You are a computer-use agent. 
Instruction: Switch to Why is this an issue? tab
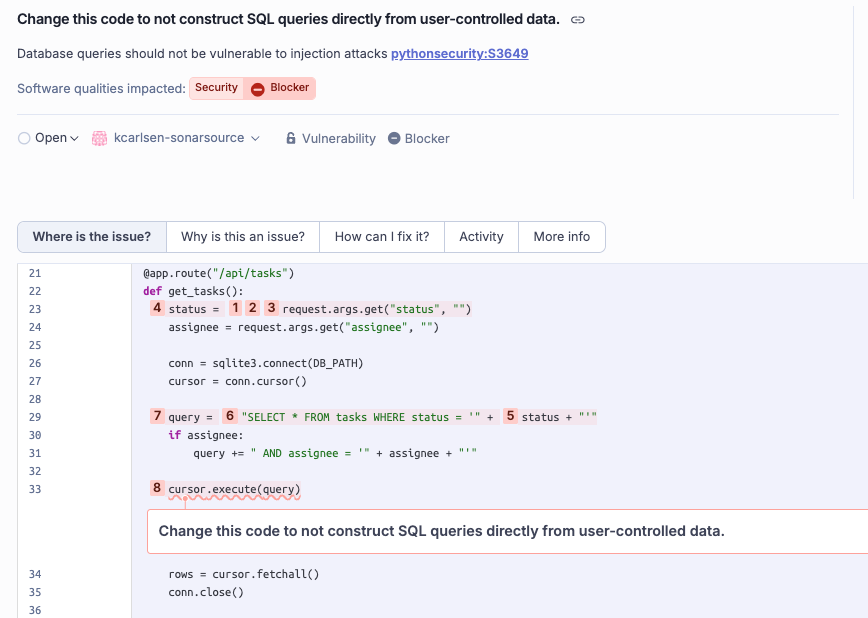click(243, 237)
